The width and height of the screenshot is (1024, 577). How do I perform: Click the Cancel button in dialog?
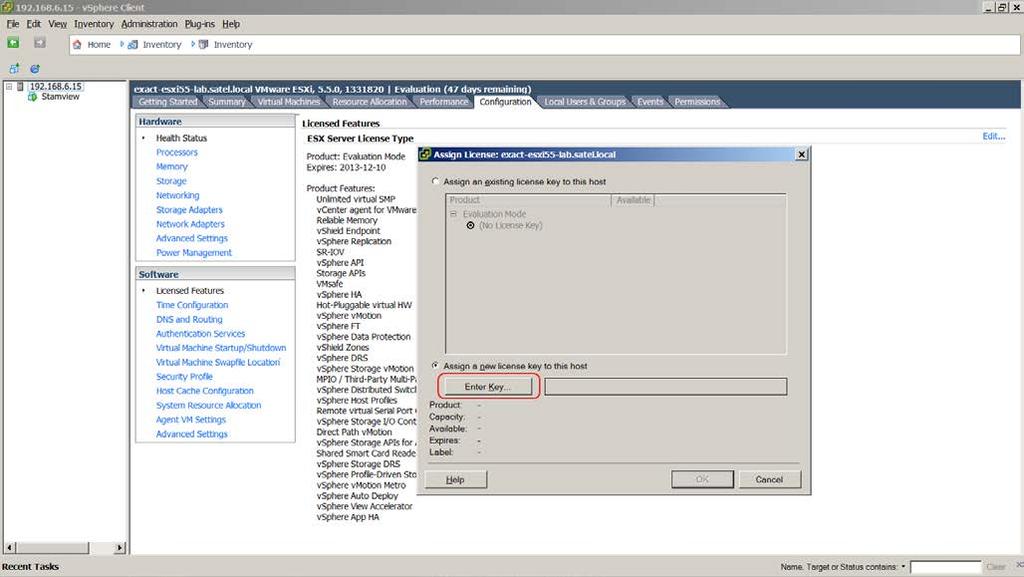pos(769,479)
